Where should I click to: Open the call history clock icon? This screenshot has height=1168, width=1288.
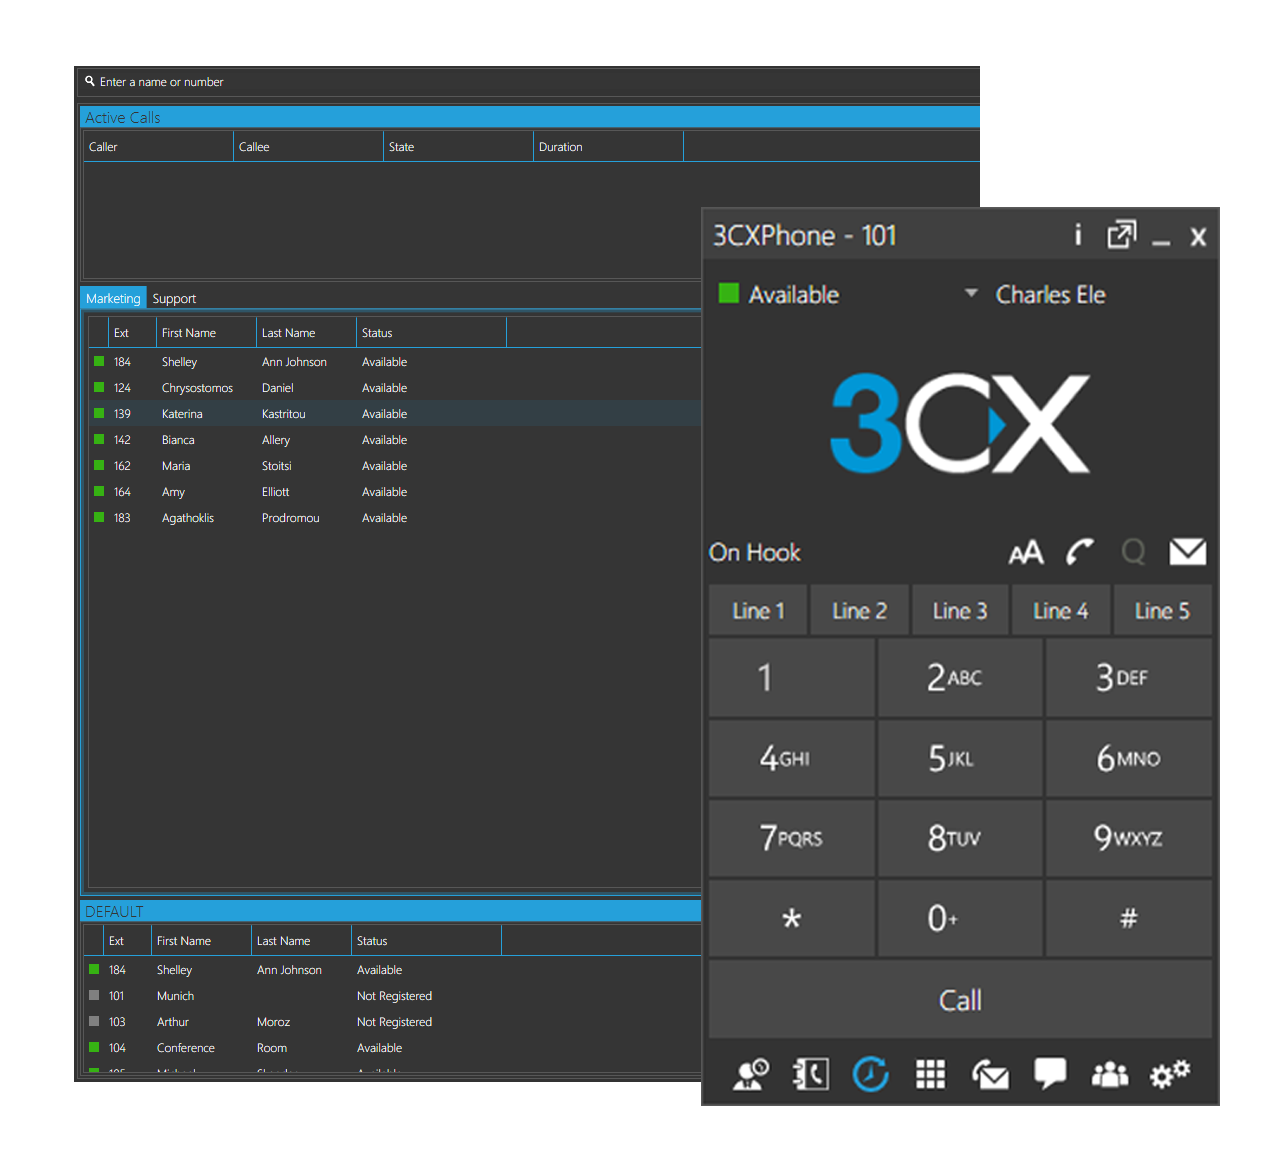point(870,1075)
